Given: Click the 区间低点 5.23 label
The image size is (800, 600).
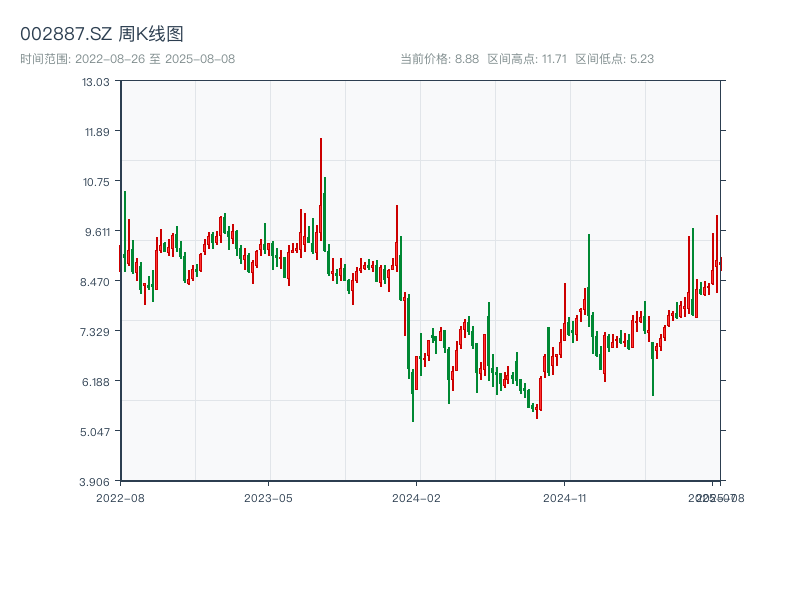Looking at the screenshot, I should click(x=615, y=59).
